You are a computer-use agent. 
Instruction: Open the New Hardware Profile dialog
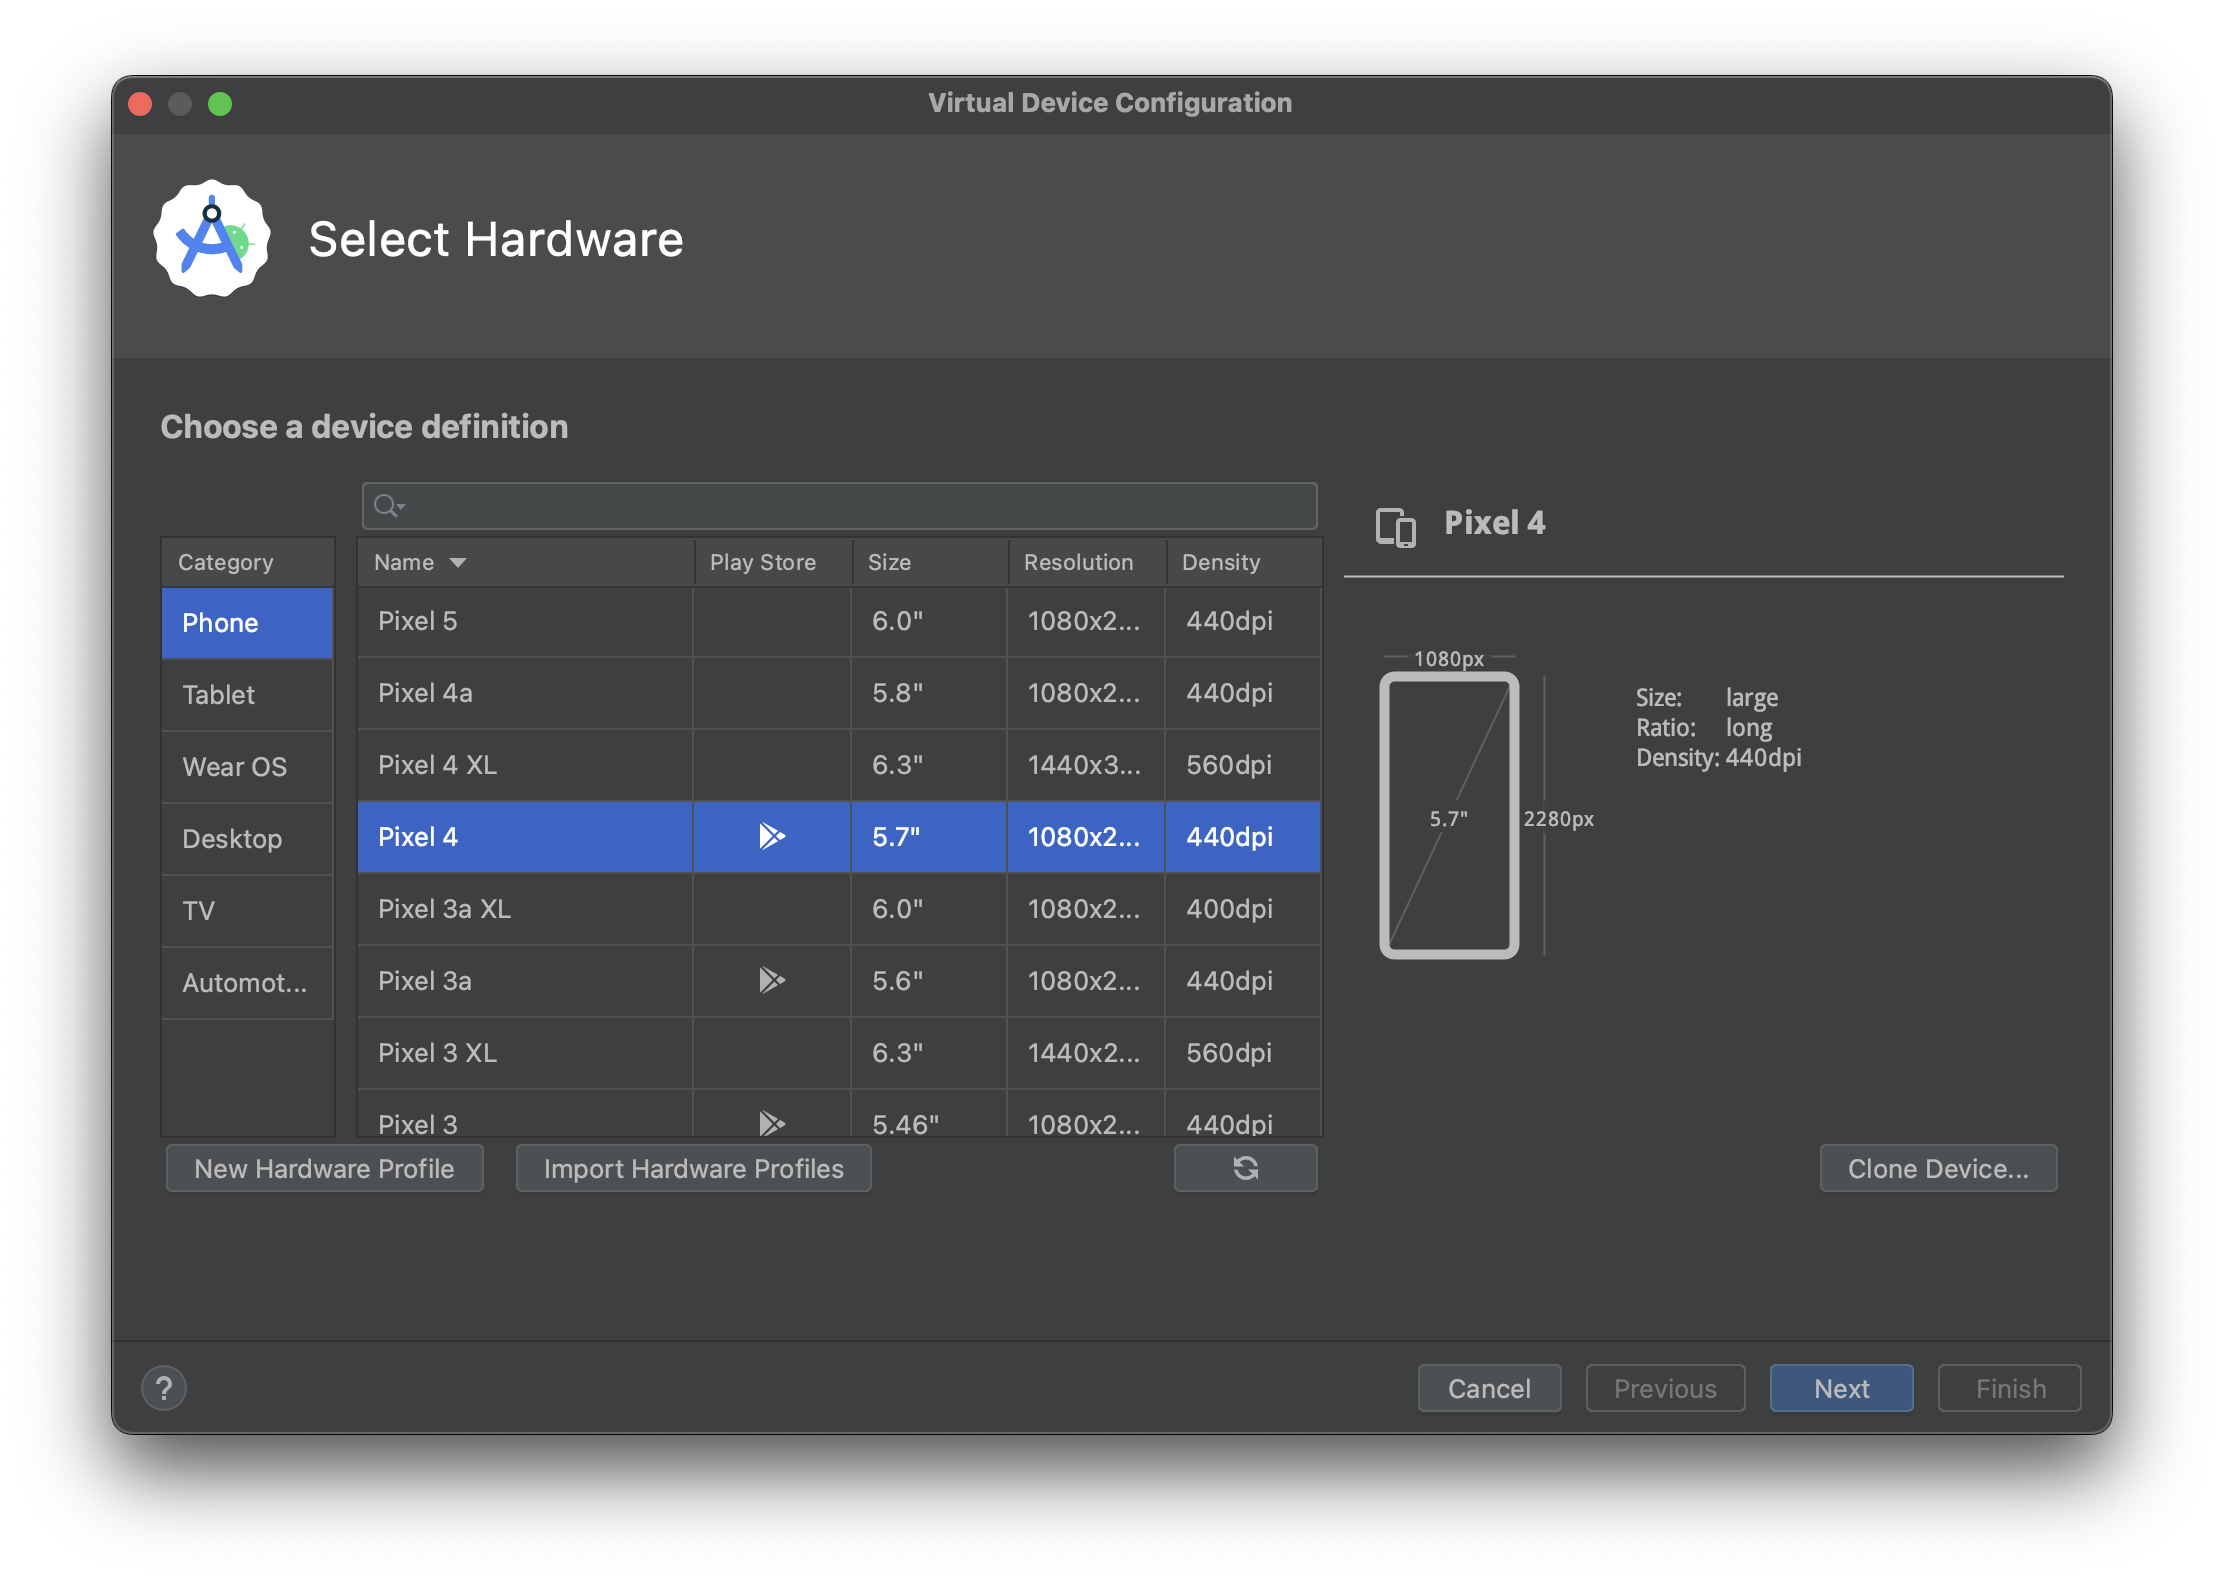point(324,1168)
